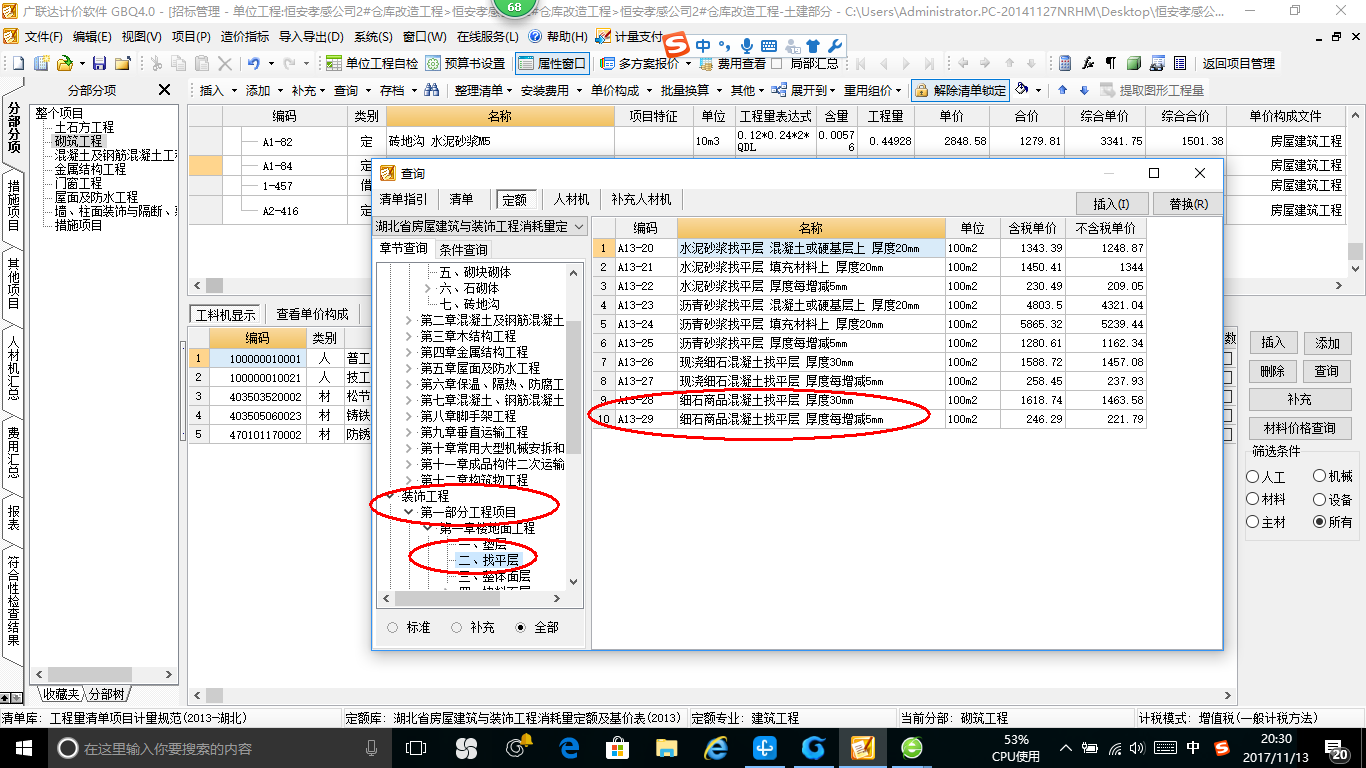Switch to the 条件查询 tab
Viewport: 1366px width, 768px height.
pyautogui.click(x=464, y=250)
